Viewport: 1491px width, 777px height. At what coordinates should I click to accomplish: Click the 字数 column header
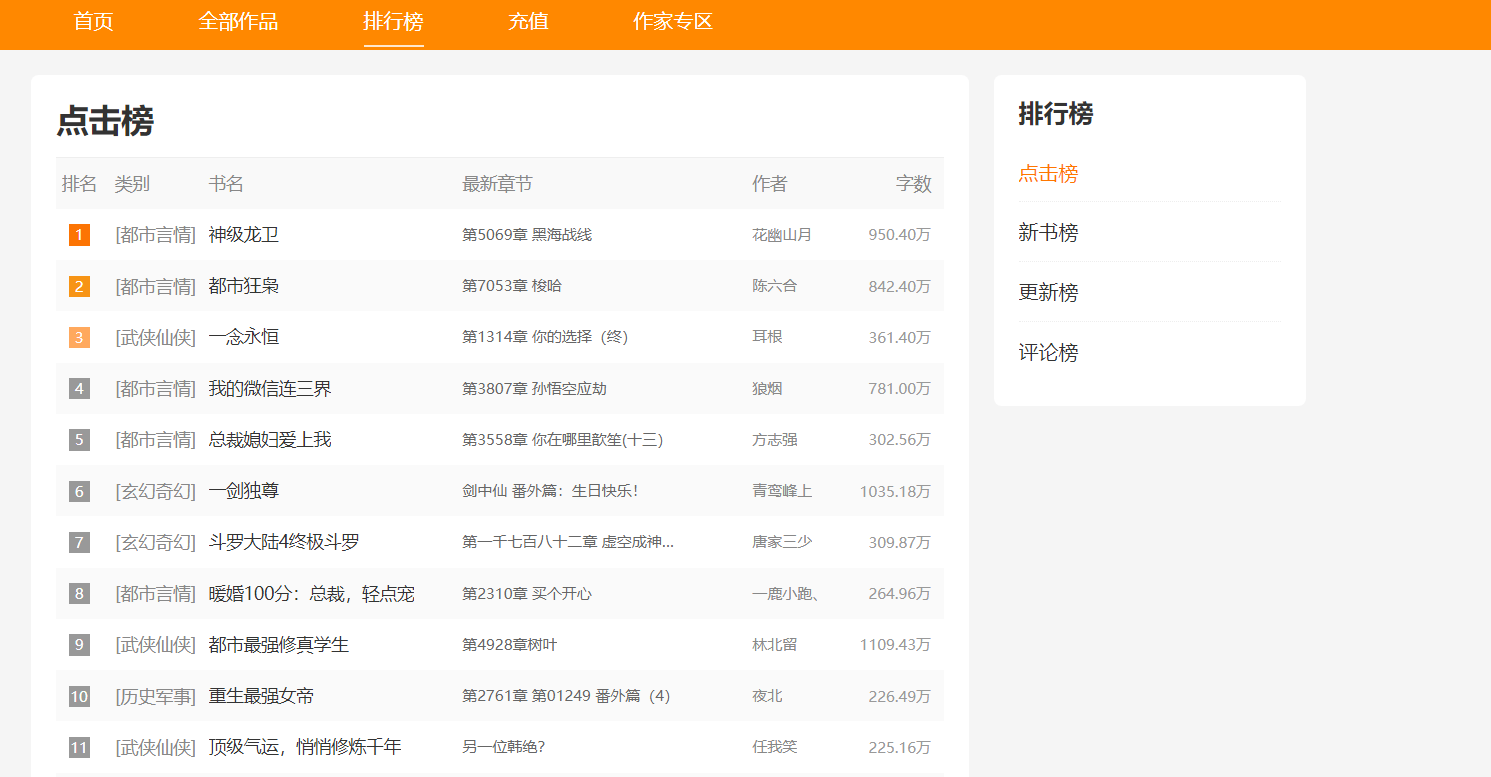point(913,184)
